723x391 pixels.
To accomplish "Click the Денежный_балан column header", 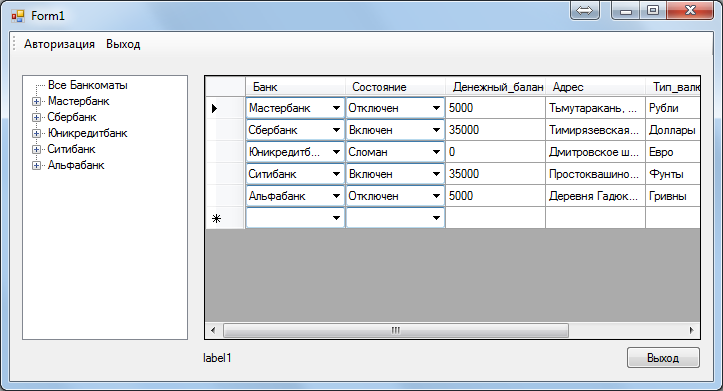I will click(495, 87).
